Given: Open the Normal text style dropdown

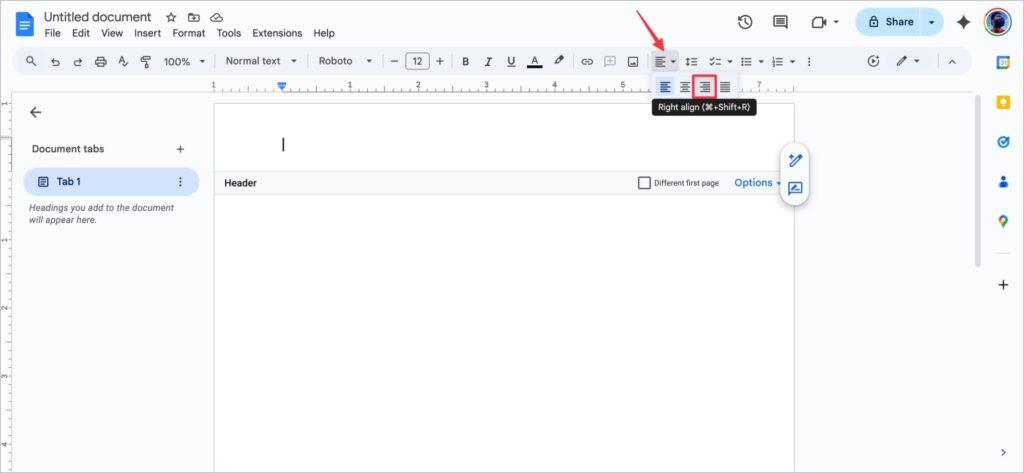Looking at the screenshot, I should [x=261, y=61].
